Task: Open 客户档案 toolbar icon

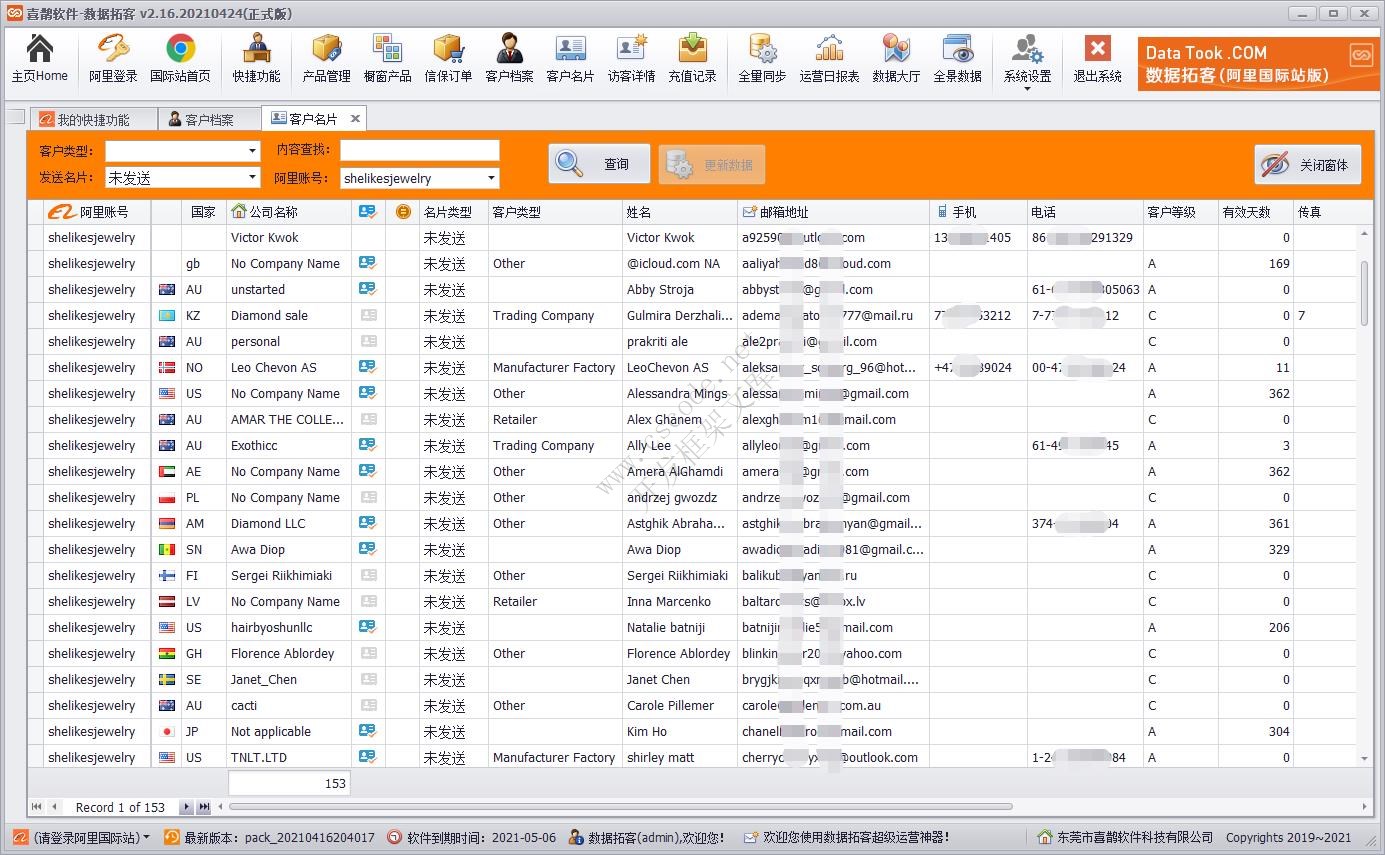Action: pos(509,59)
